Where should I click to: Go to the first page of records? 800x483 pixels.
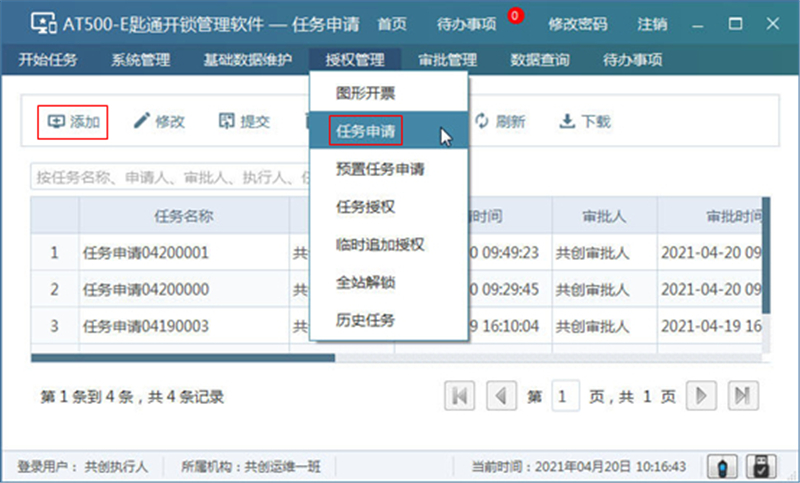click(459, 396)
